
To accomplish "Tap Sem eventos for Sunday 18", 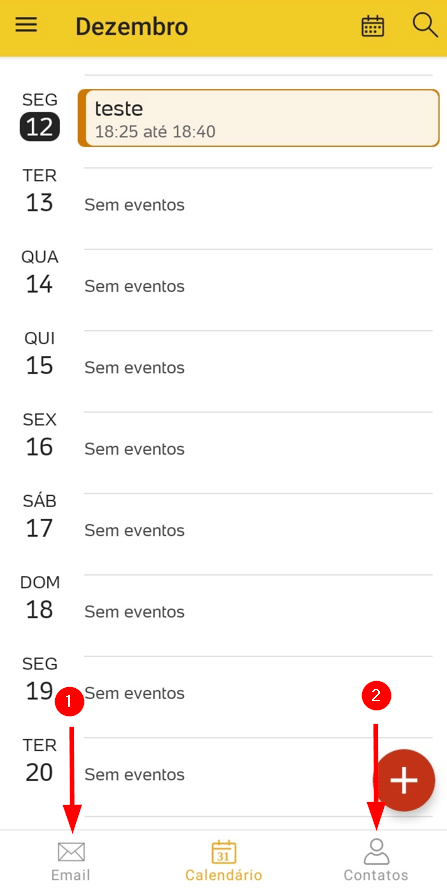I will (135, 612).
